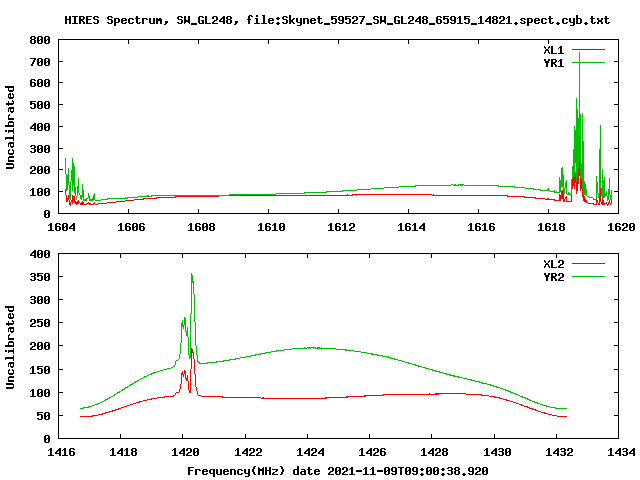This screenshot has width=640, height=480.
Task: Click the 1430 frequency tick label
Action: tap(497, 452)
